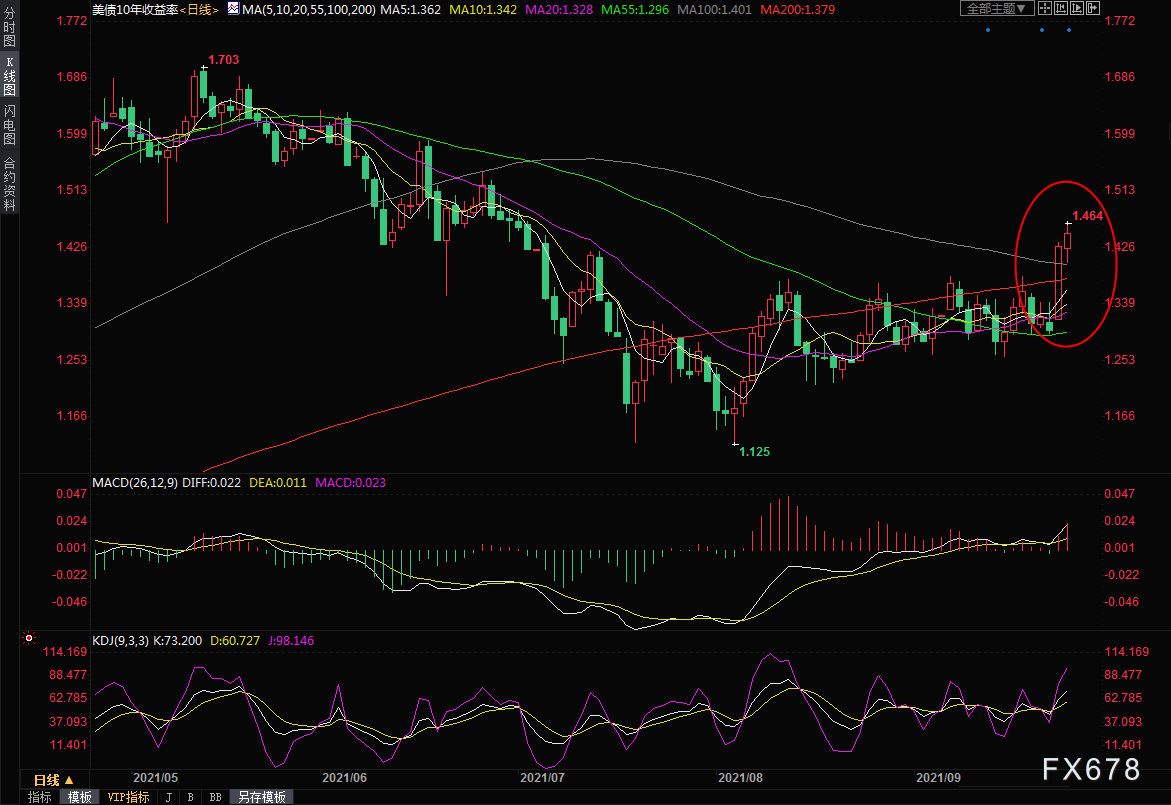Select the 模板 bottom tab

point(79,797)
